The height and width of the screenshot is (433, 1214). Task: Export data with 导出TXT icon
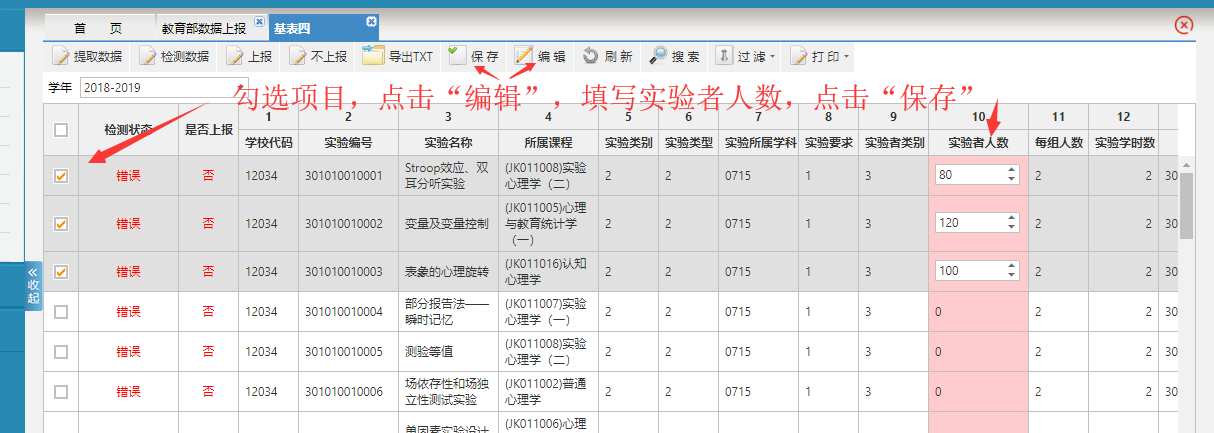click(373, 56)
